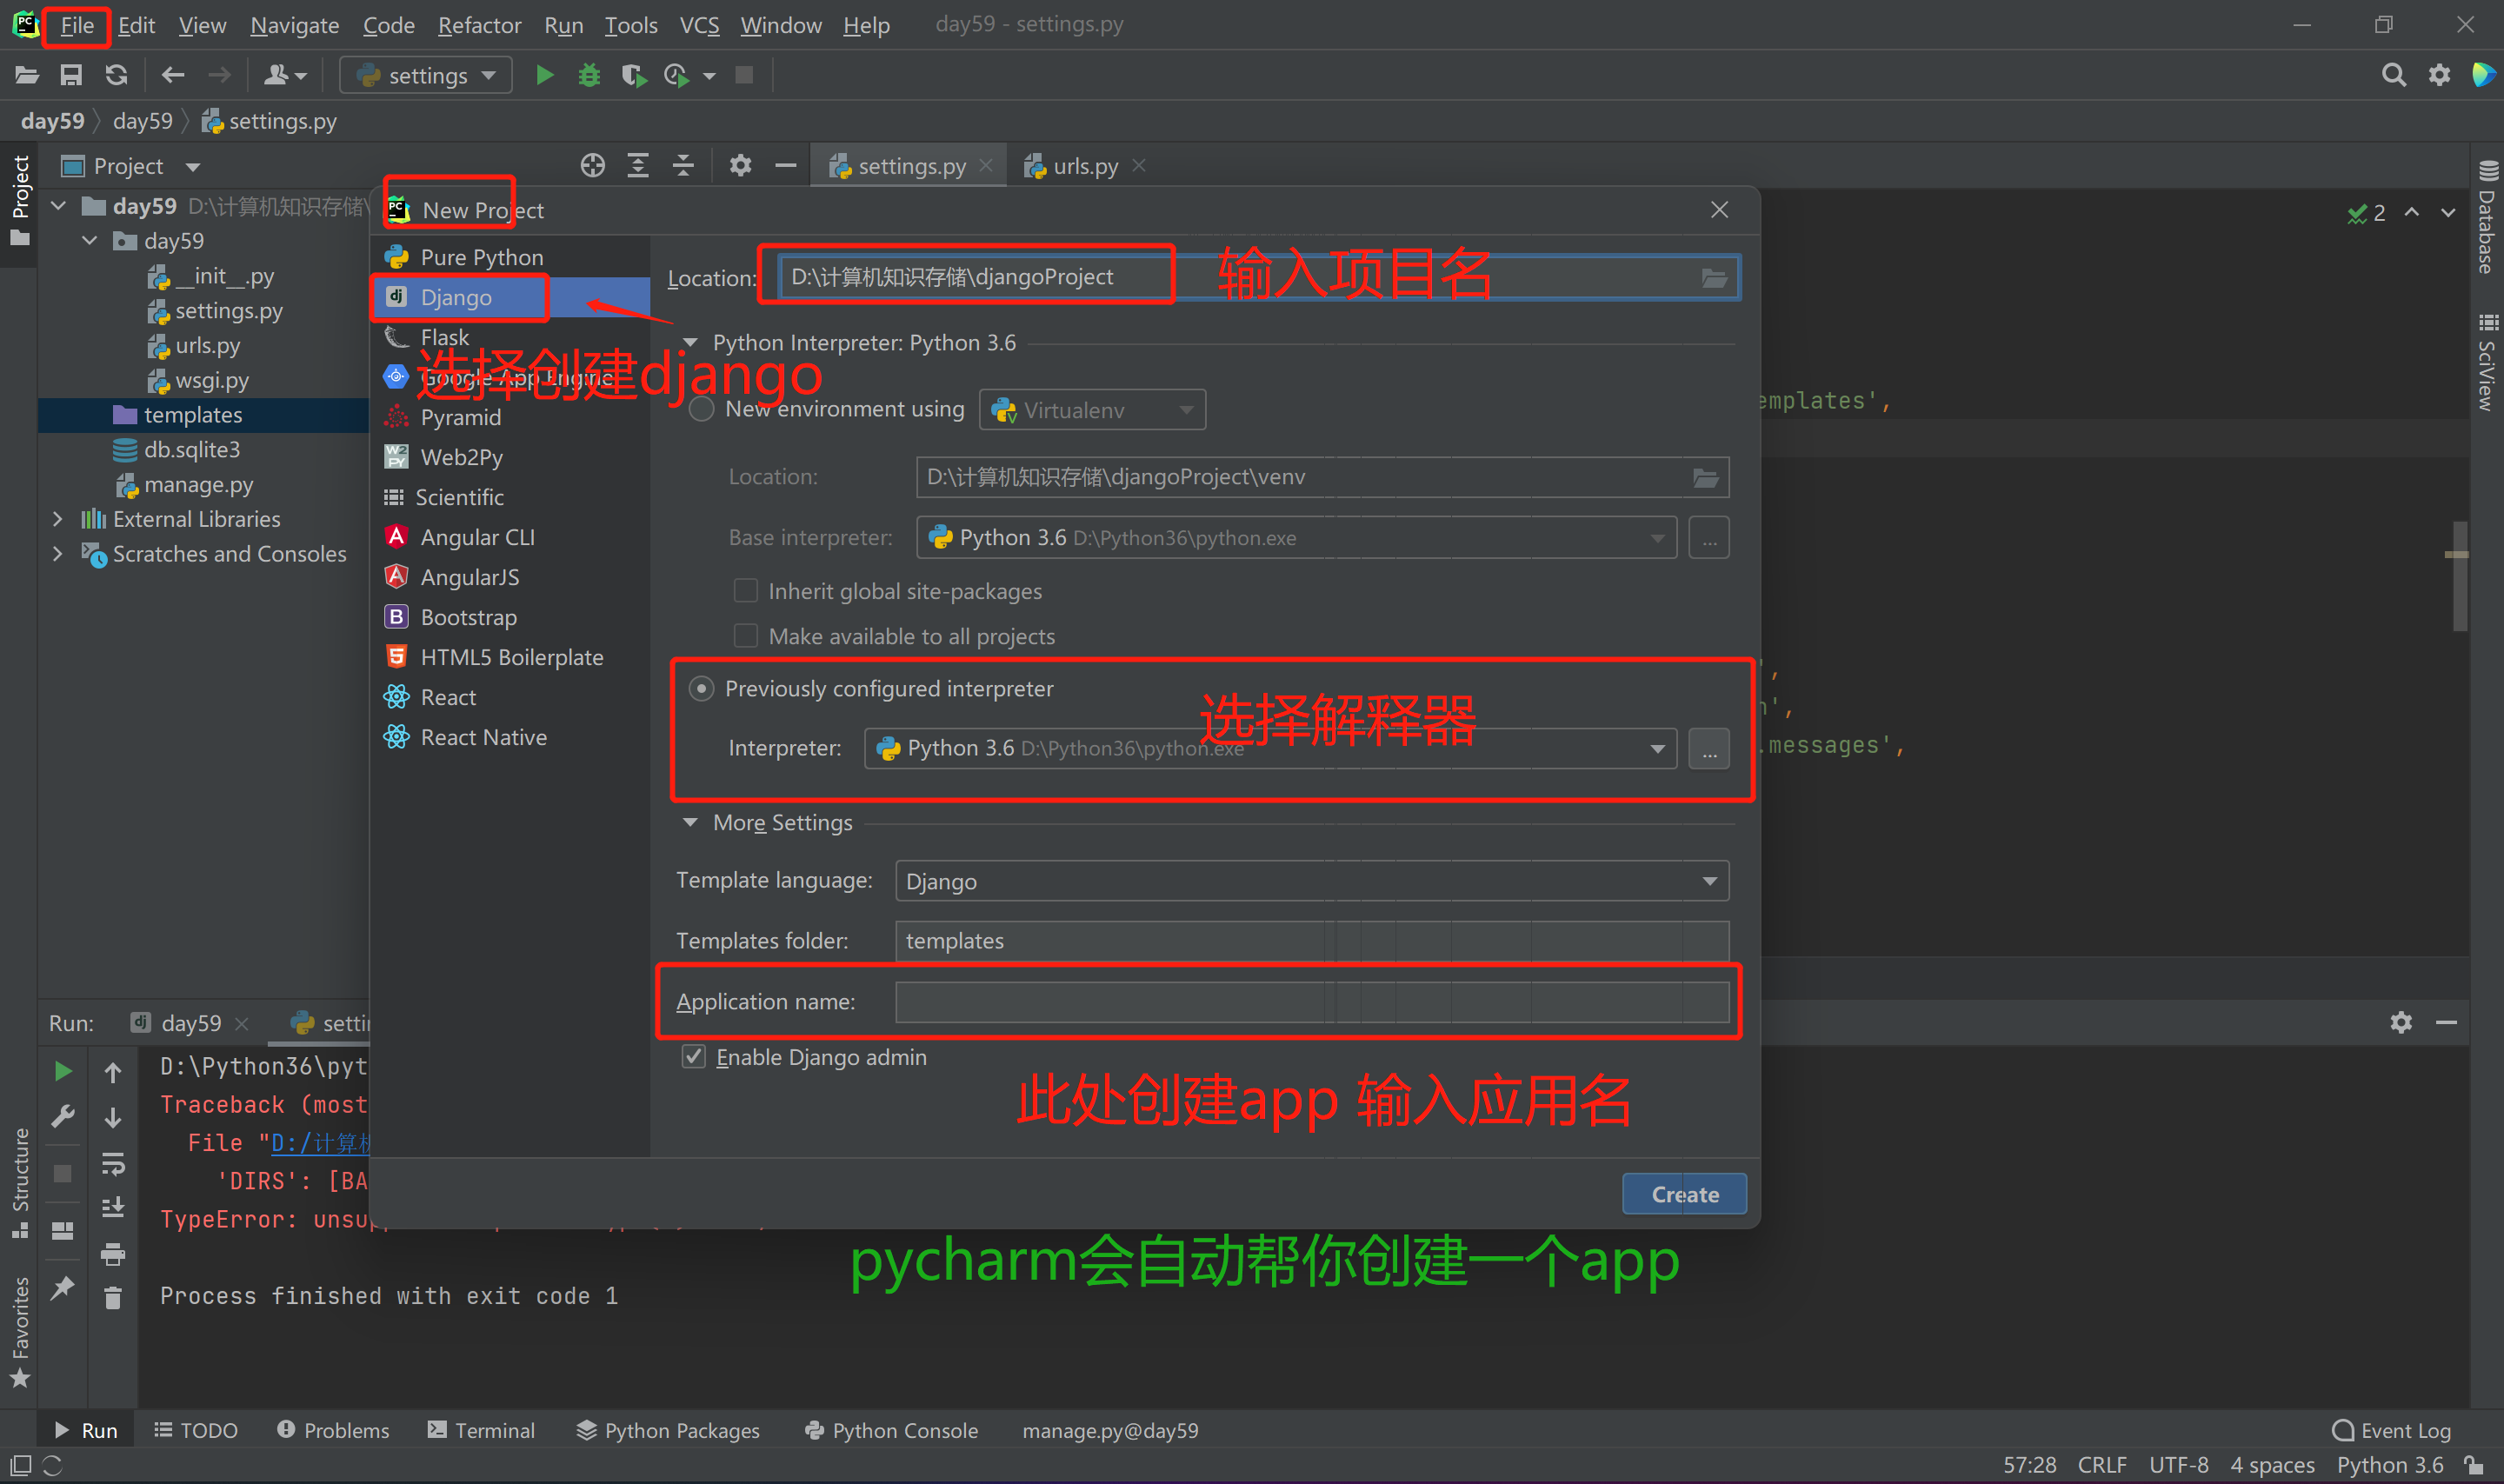Click UTF-8 encoding in status bar
Viewport: 2504px width, 1484px height.
click(2179, 1465)
